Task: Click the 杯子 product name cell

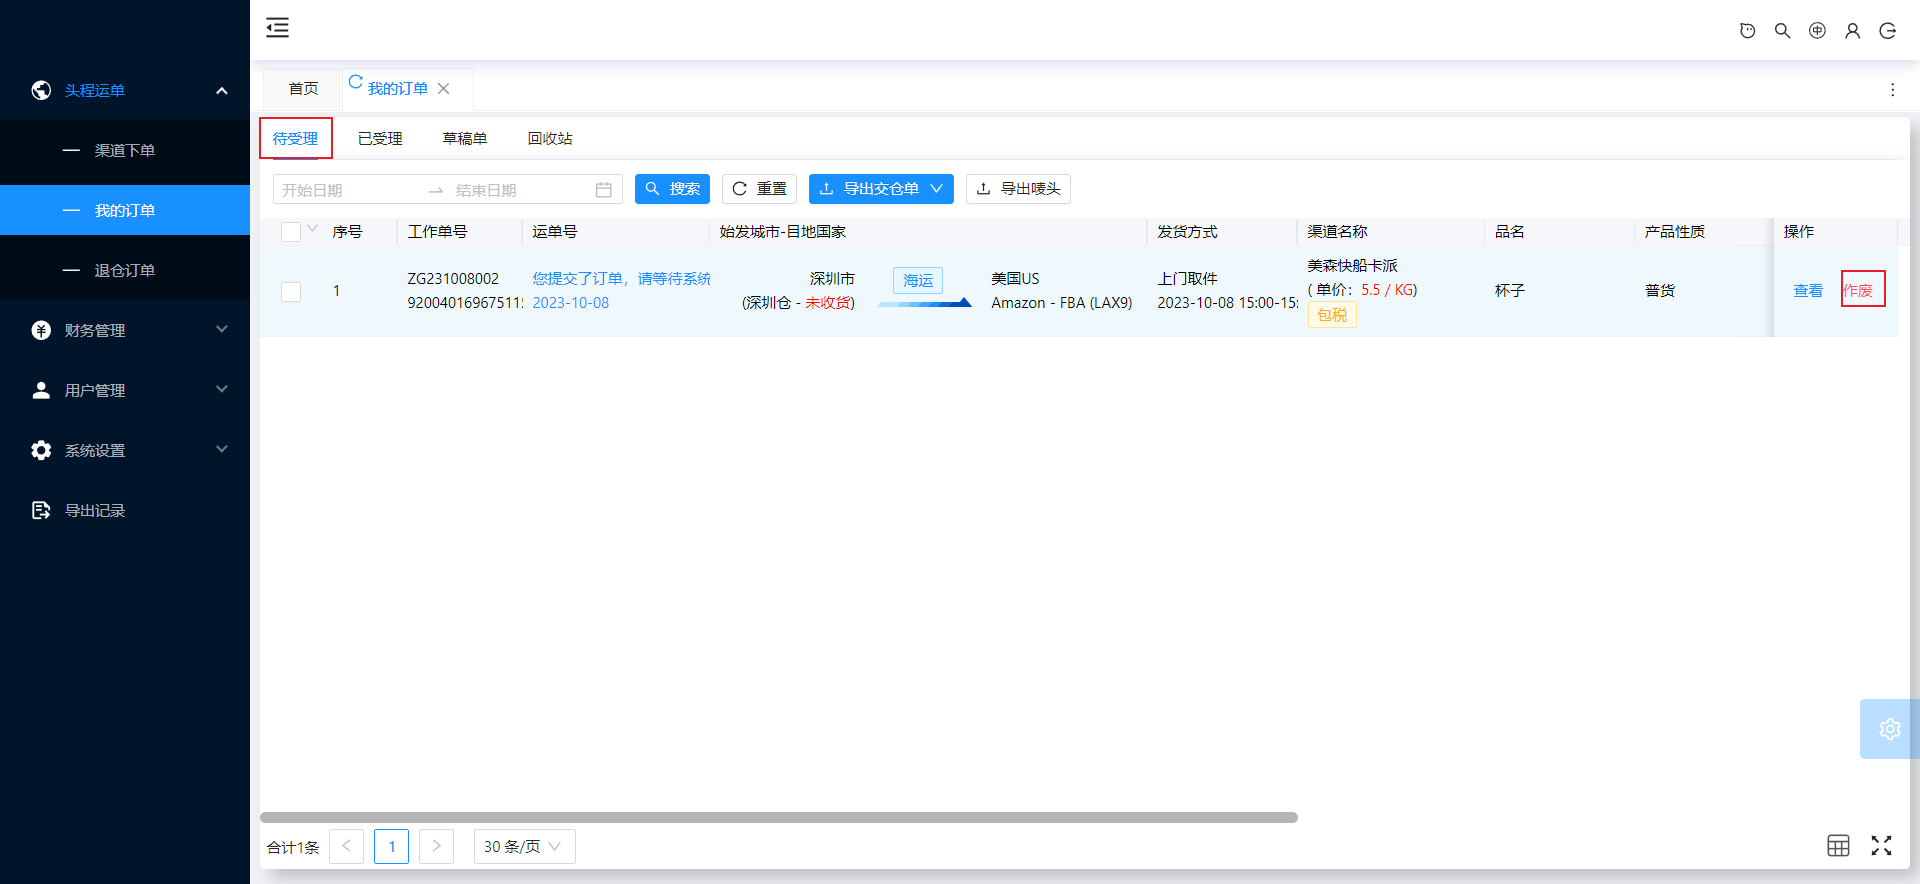Action: click(1509, 291)
